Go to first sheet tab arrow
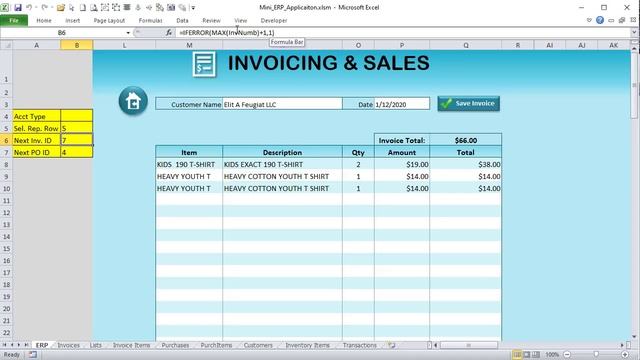This screenshot has height=360, width=640. 4,345
